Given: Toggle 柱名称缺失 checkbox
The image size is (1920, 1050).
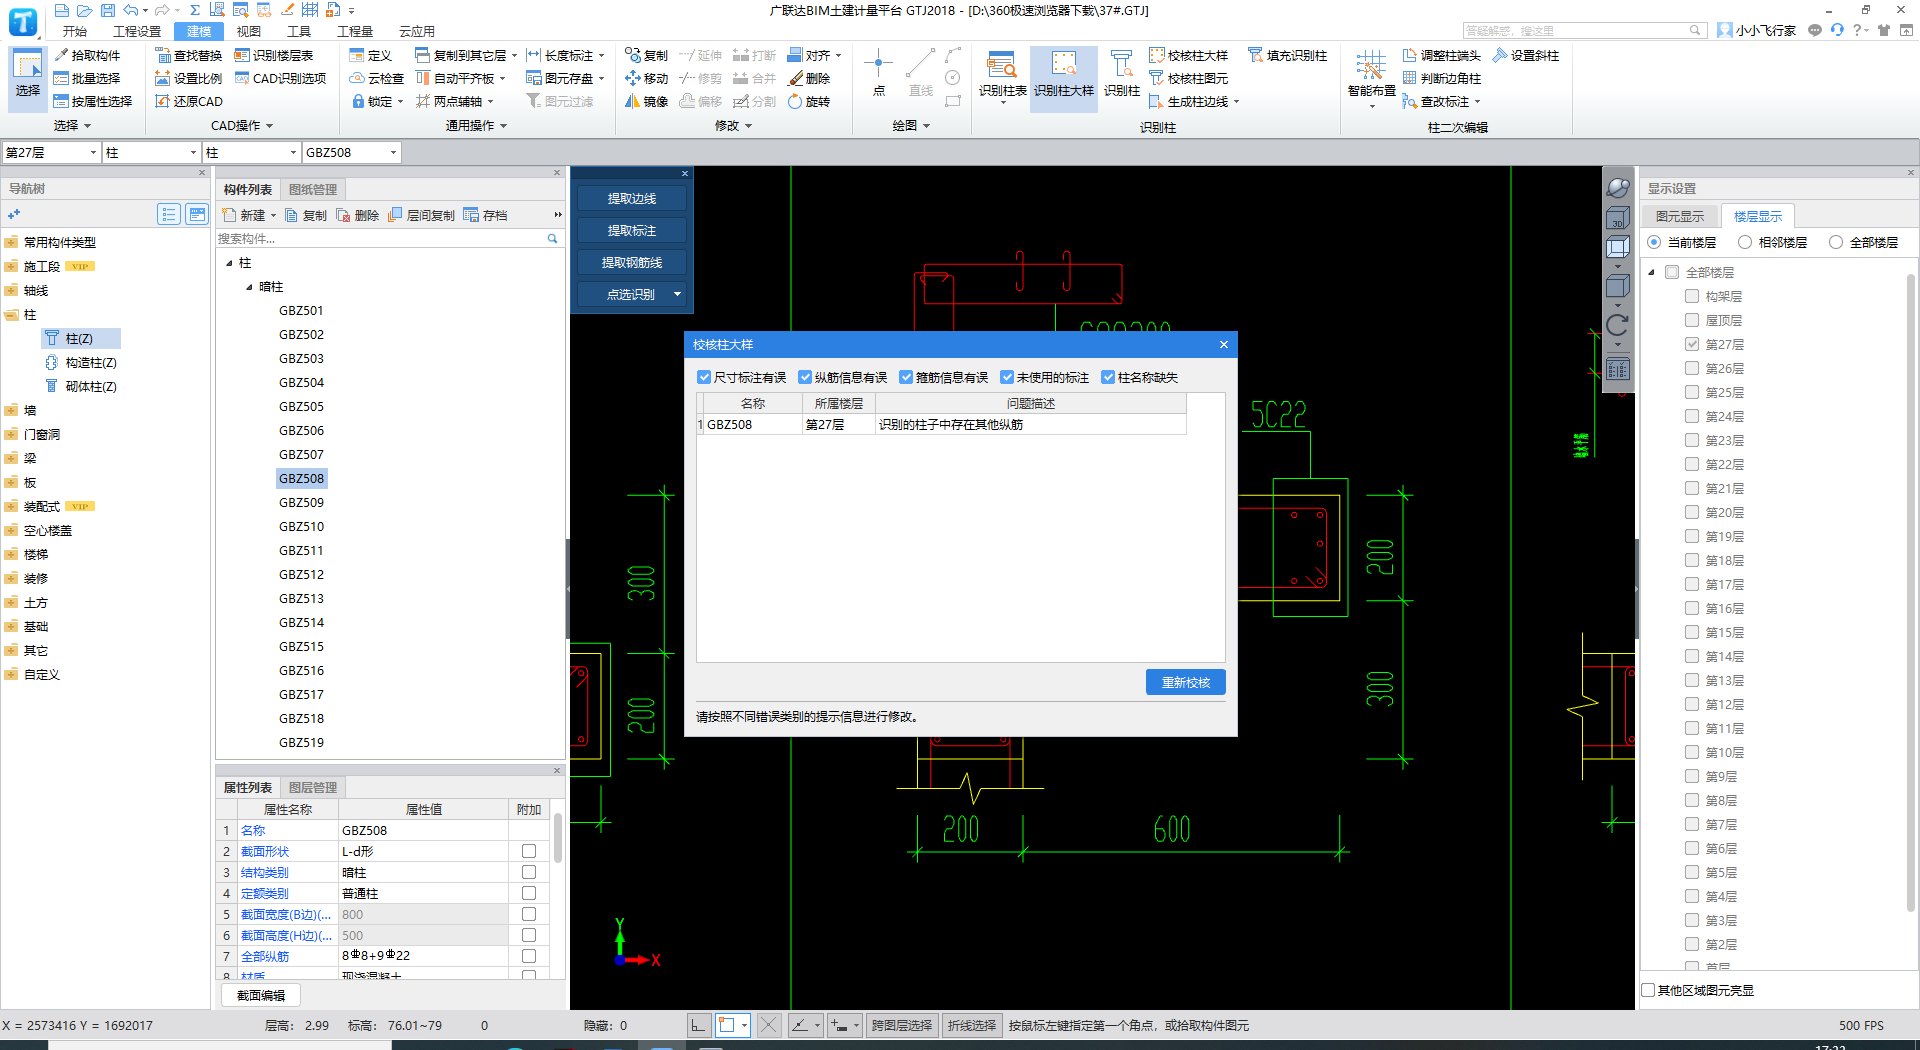Looking at the screenshot, I should pyautogui.click(x=1108, y=377).
